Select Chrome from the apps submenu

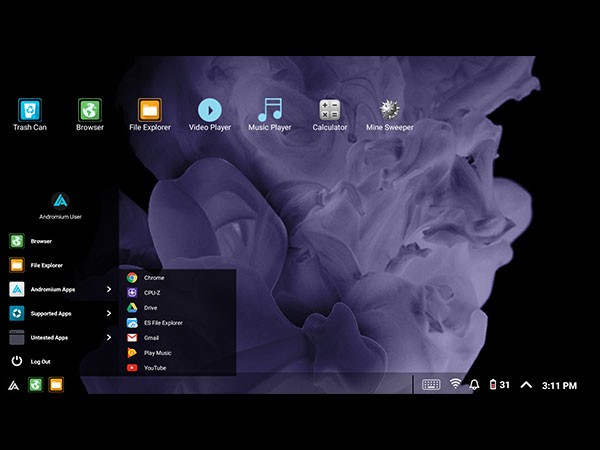click(153, 278)
